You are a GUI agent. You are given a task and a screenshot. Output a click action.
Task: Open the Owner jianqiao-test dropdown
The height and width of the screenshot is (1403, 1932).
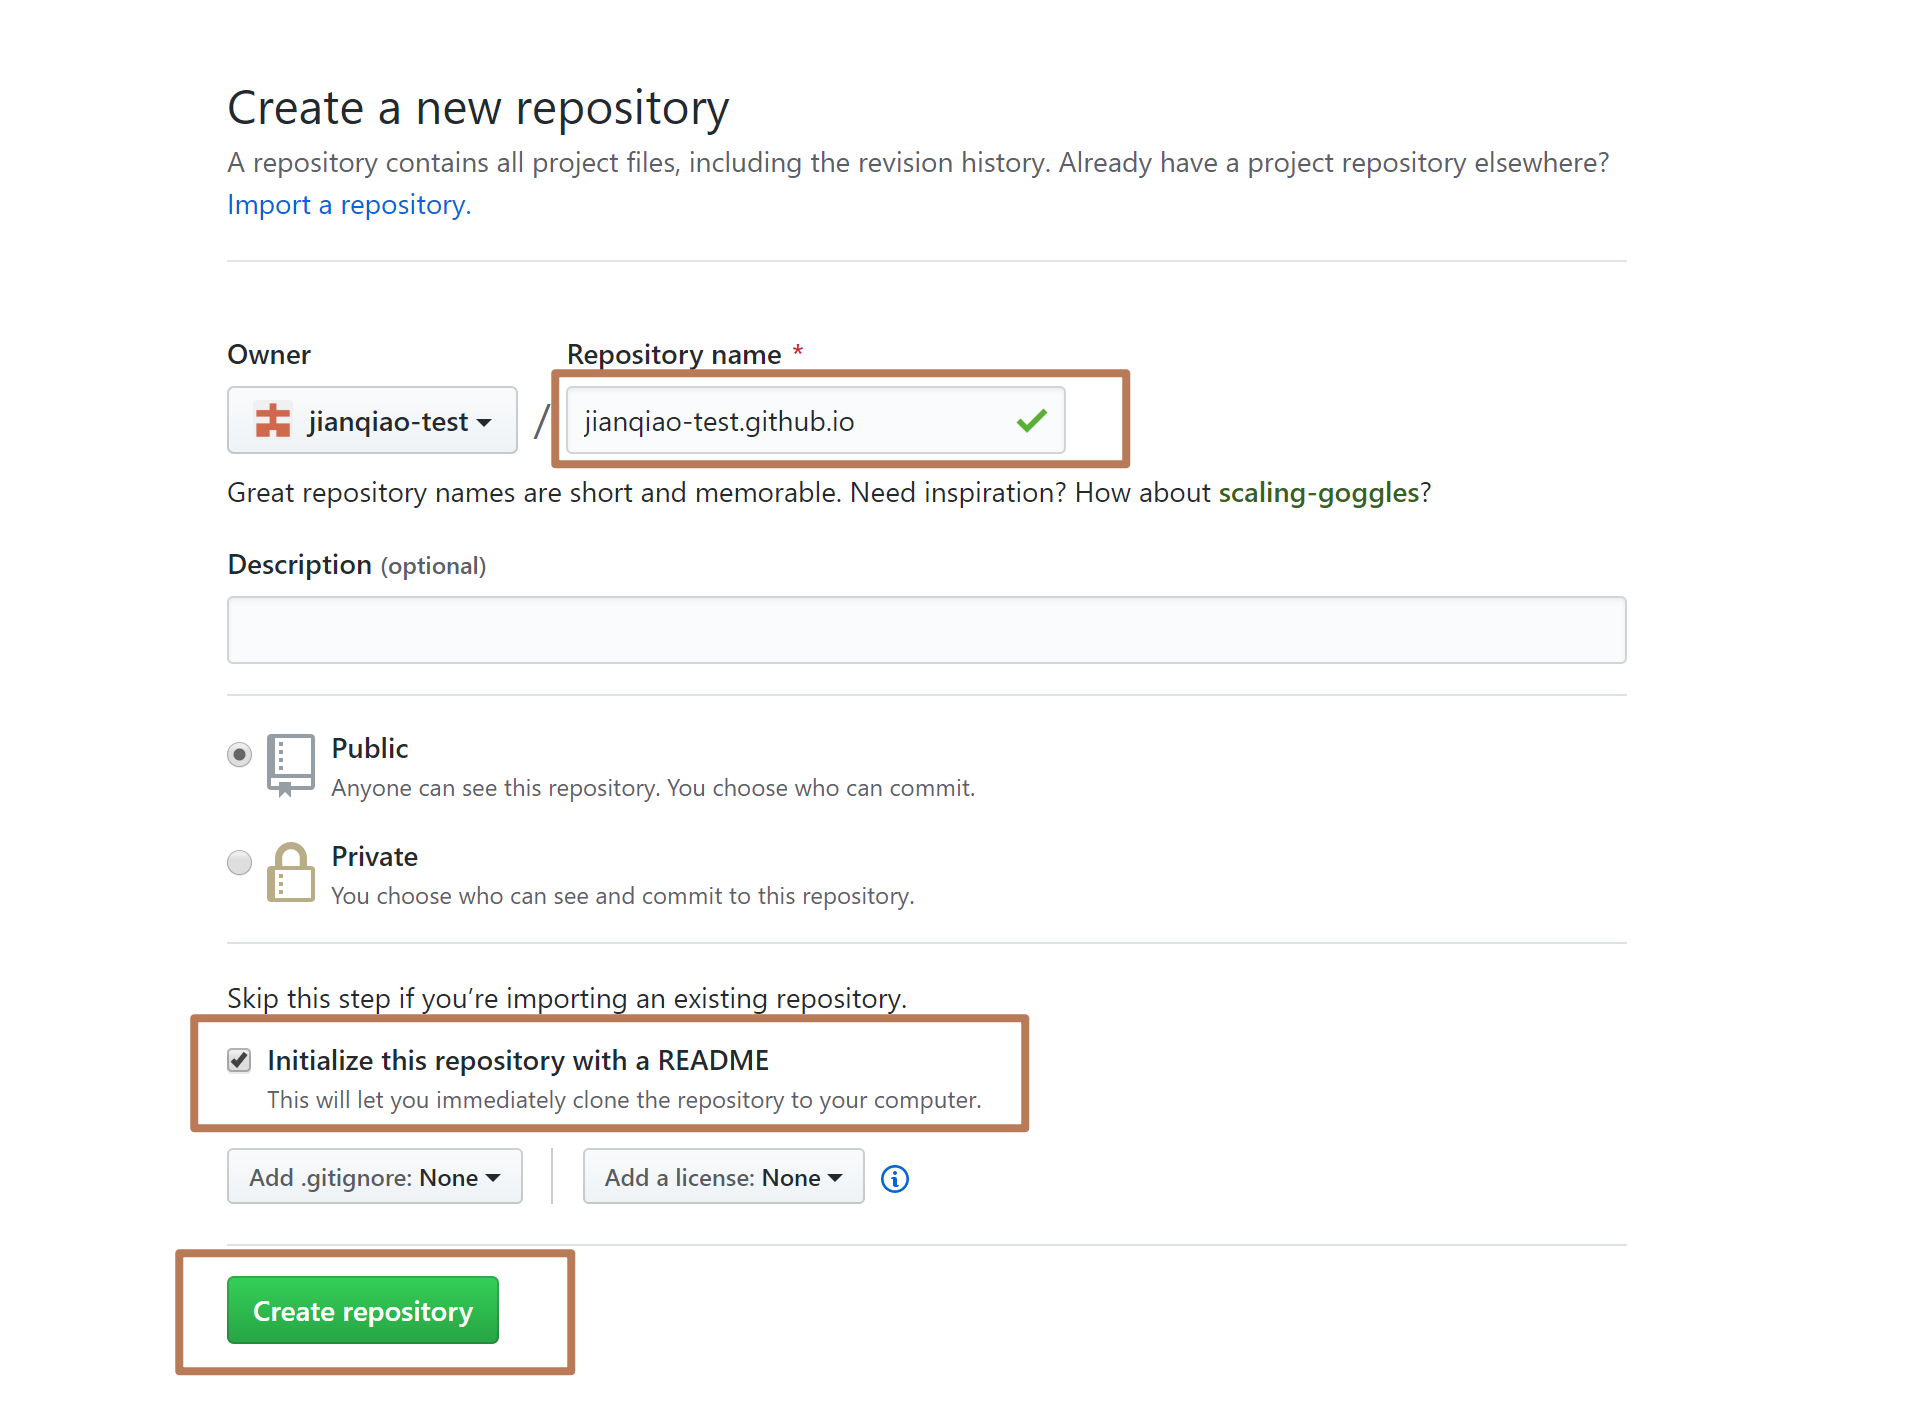tap(372, 421)
